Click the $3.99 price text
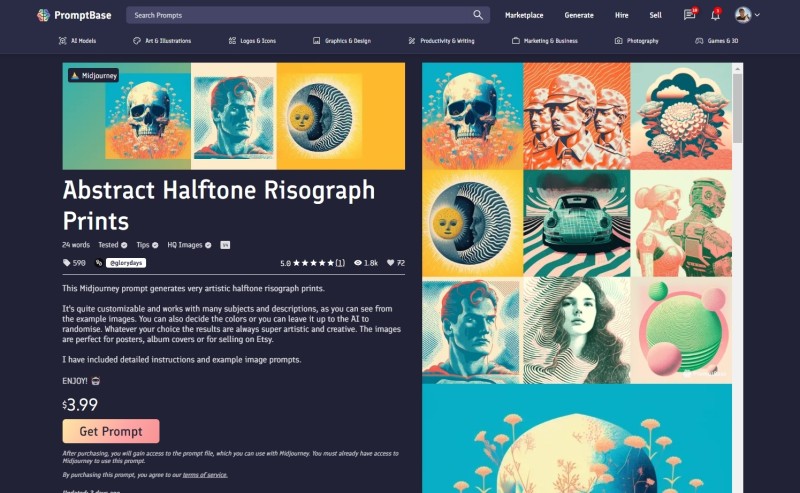Image resolution: width=800 pixels, height=493 pixels. point(80,405)
